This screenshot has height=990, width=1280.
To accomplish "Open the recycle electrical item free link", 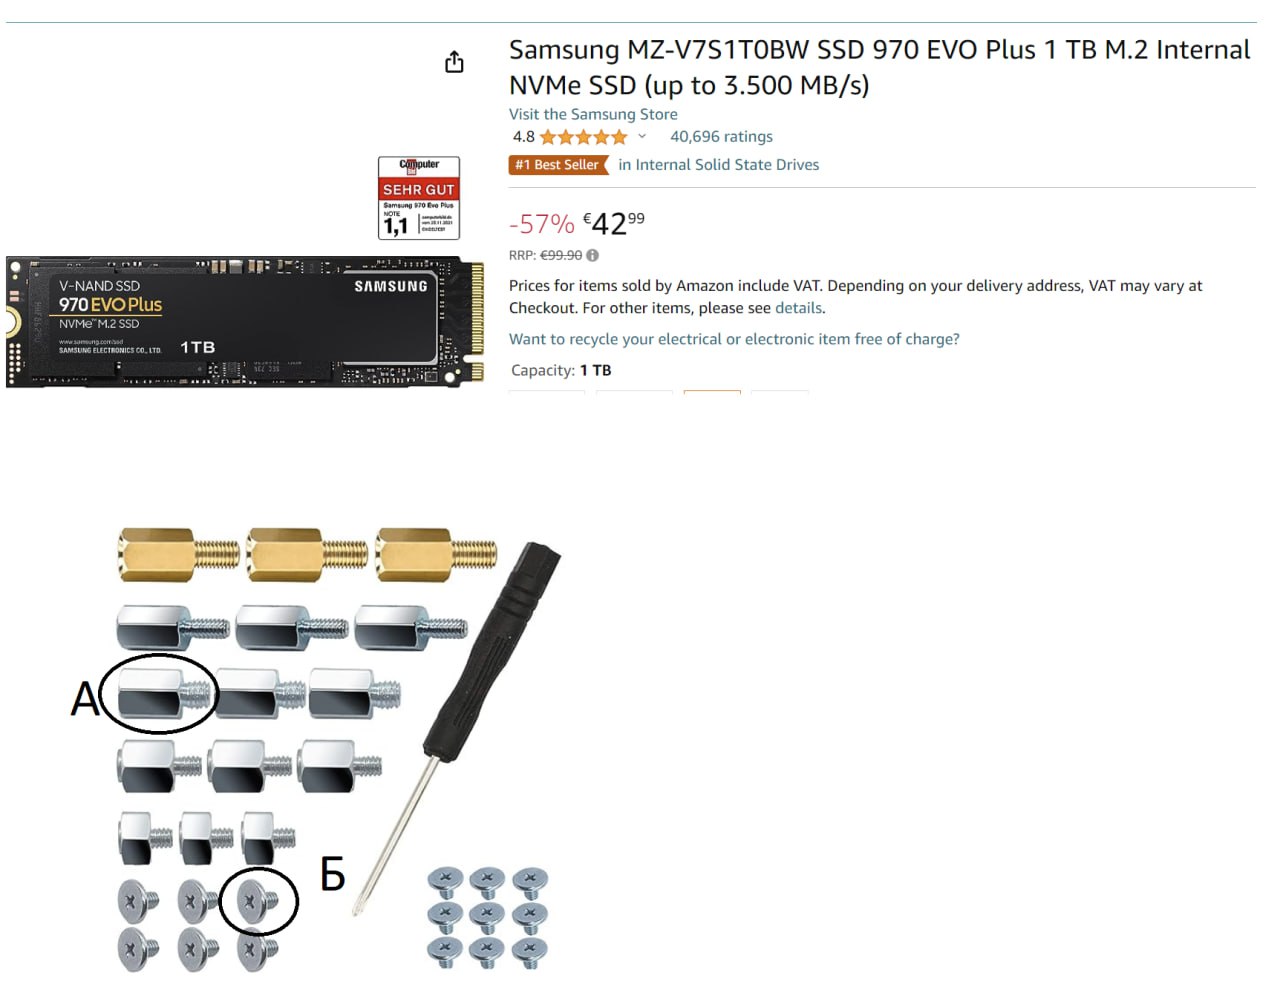I will click(734, 339).
